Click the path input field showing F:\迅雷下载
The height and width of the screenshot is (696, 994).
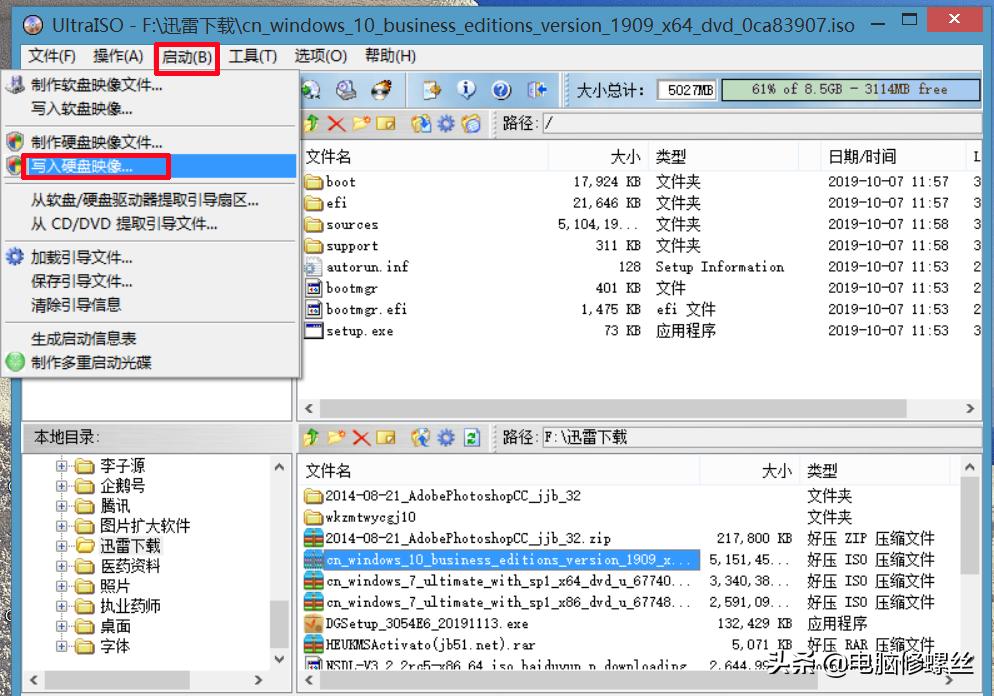pyautogui.click(x=760, y=437)
